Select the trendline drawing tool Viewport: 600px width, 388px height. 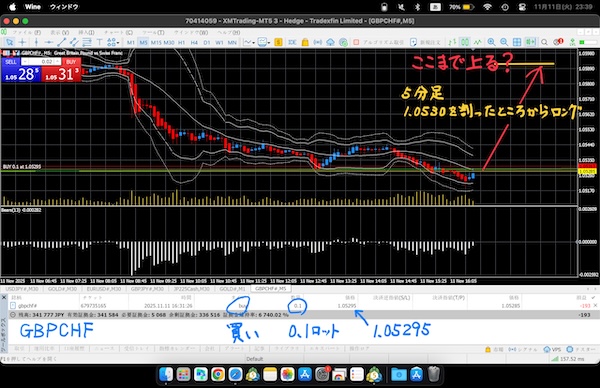click(61, 42)
